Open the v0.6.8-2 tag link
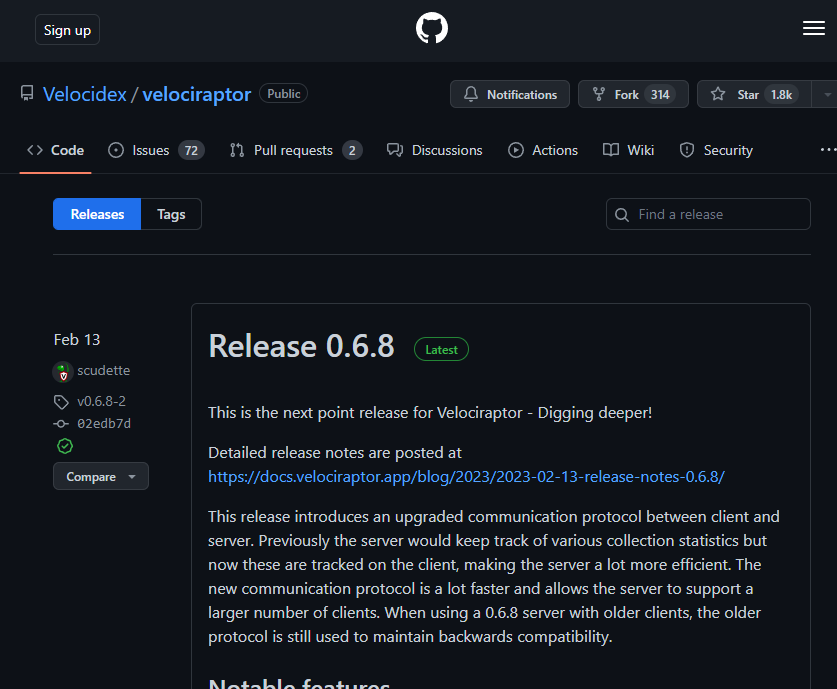837x689 pixels. click(101, 401)
